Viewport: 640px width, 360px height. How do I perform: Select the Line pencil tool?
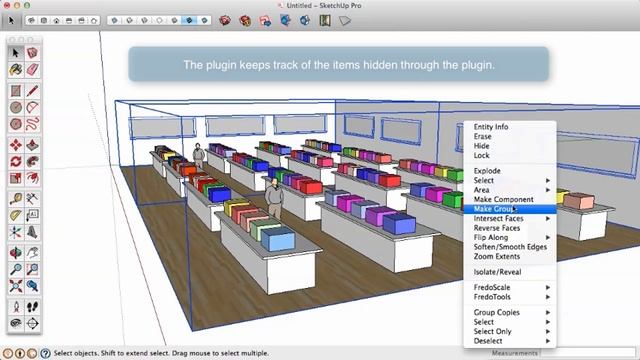pyautogui.click(x=32, y=91)
